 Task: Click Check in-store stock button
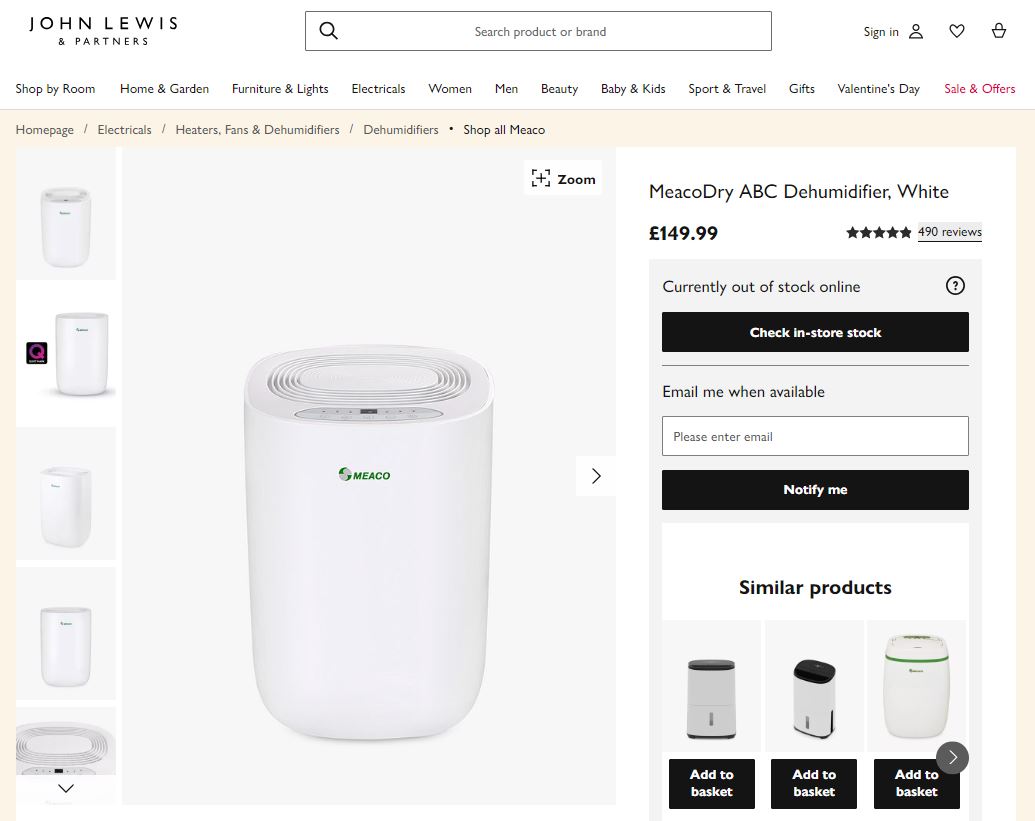coord(815,332)
